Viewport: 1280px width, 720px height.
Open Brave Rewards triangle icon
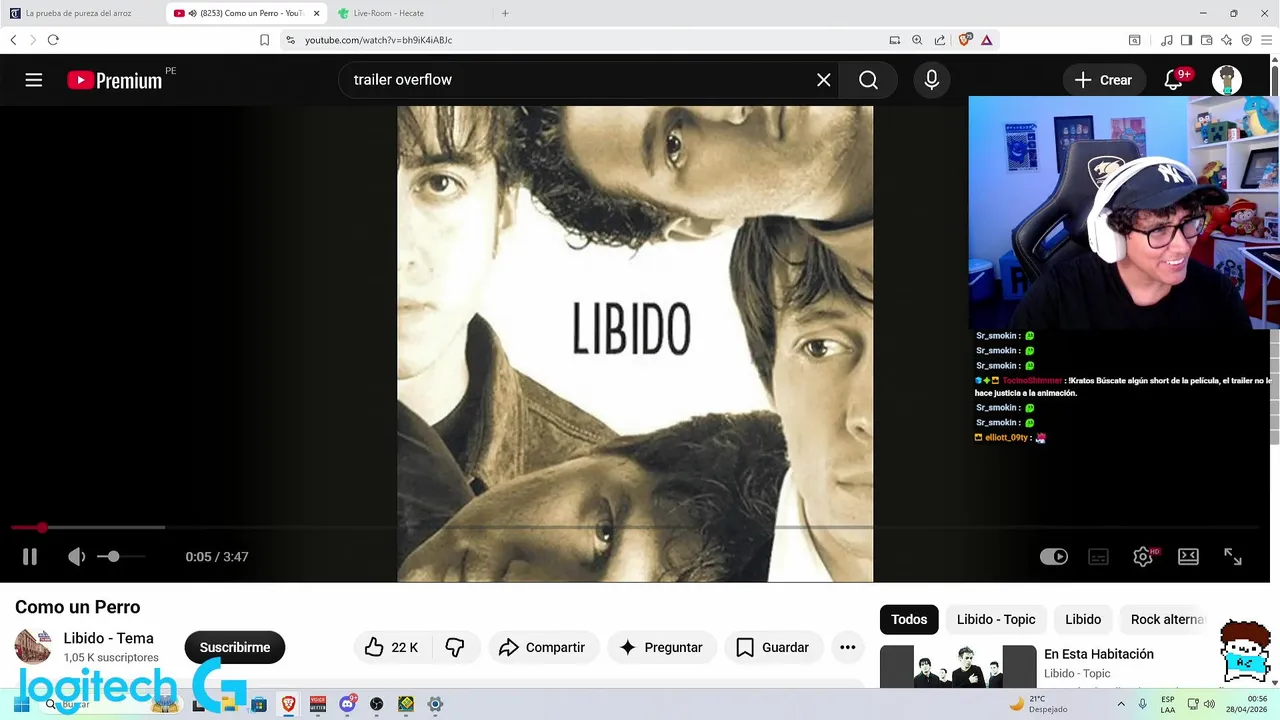[986, 40]
